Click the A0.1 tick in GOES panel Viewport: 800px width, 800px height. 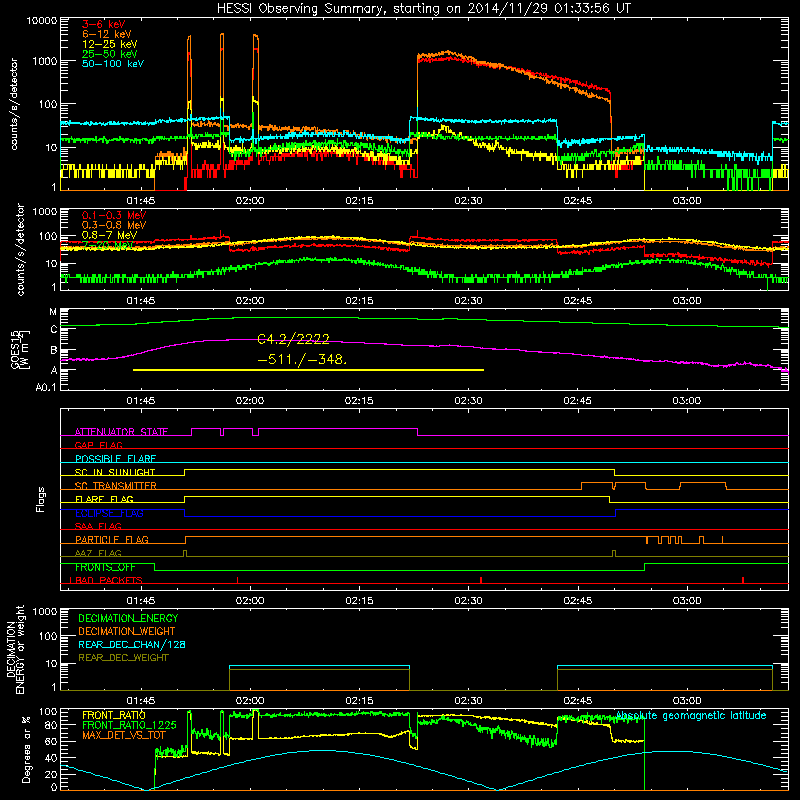[45, 388]
